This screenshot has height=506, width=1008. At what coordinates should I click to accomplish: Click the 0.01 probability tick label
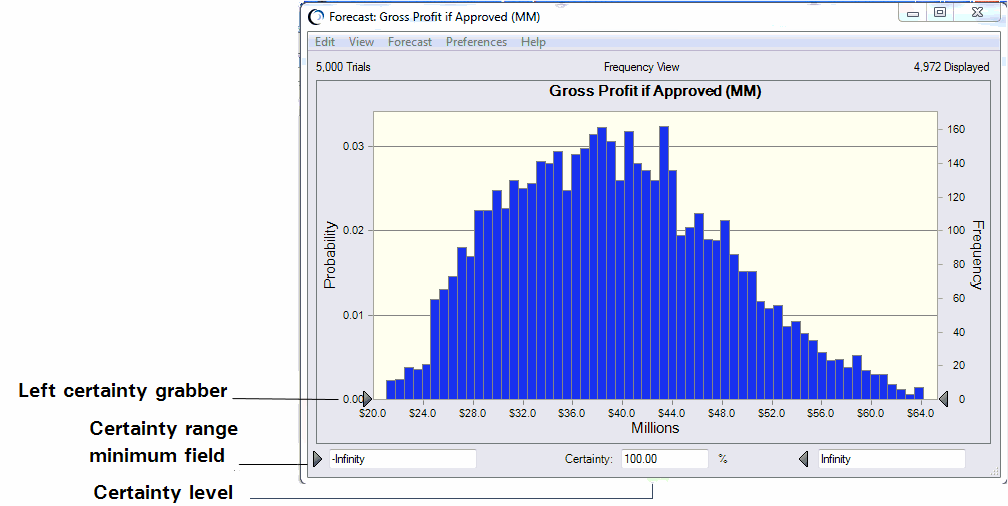coord(354,316)
